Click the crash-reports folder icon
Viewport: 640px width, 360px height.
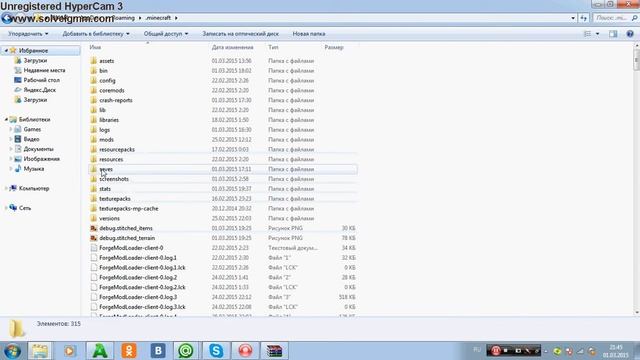[93, 100]
